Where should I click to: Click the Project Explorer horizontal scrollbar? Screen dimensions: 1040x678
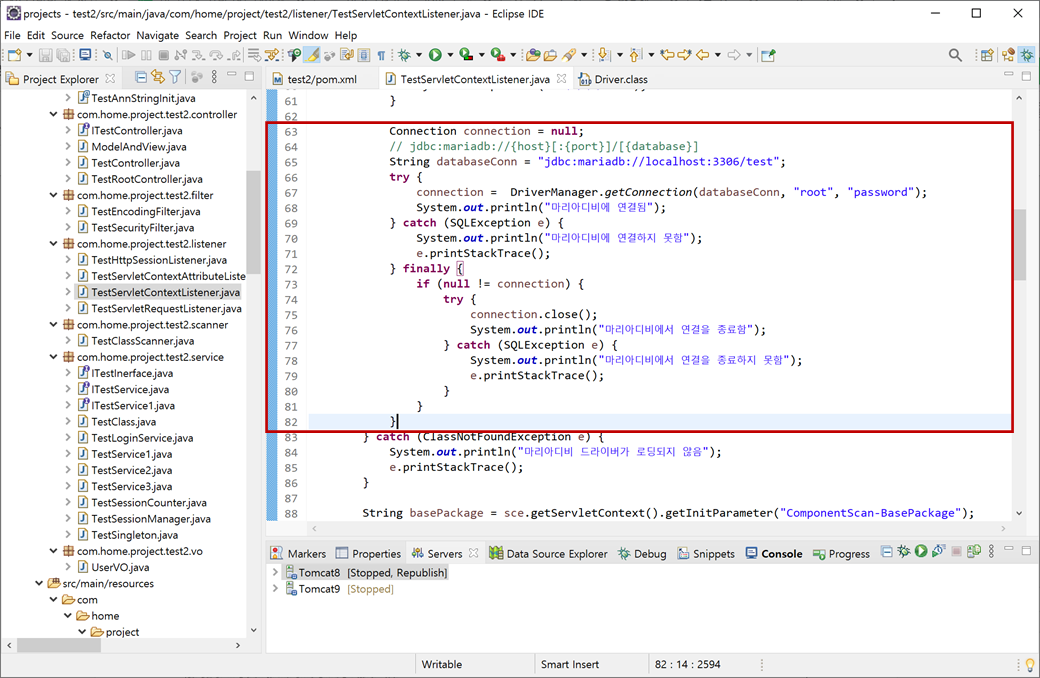click(58, 645)
